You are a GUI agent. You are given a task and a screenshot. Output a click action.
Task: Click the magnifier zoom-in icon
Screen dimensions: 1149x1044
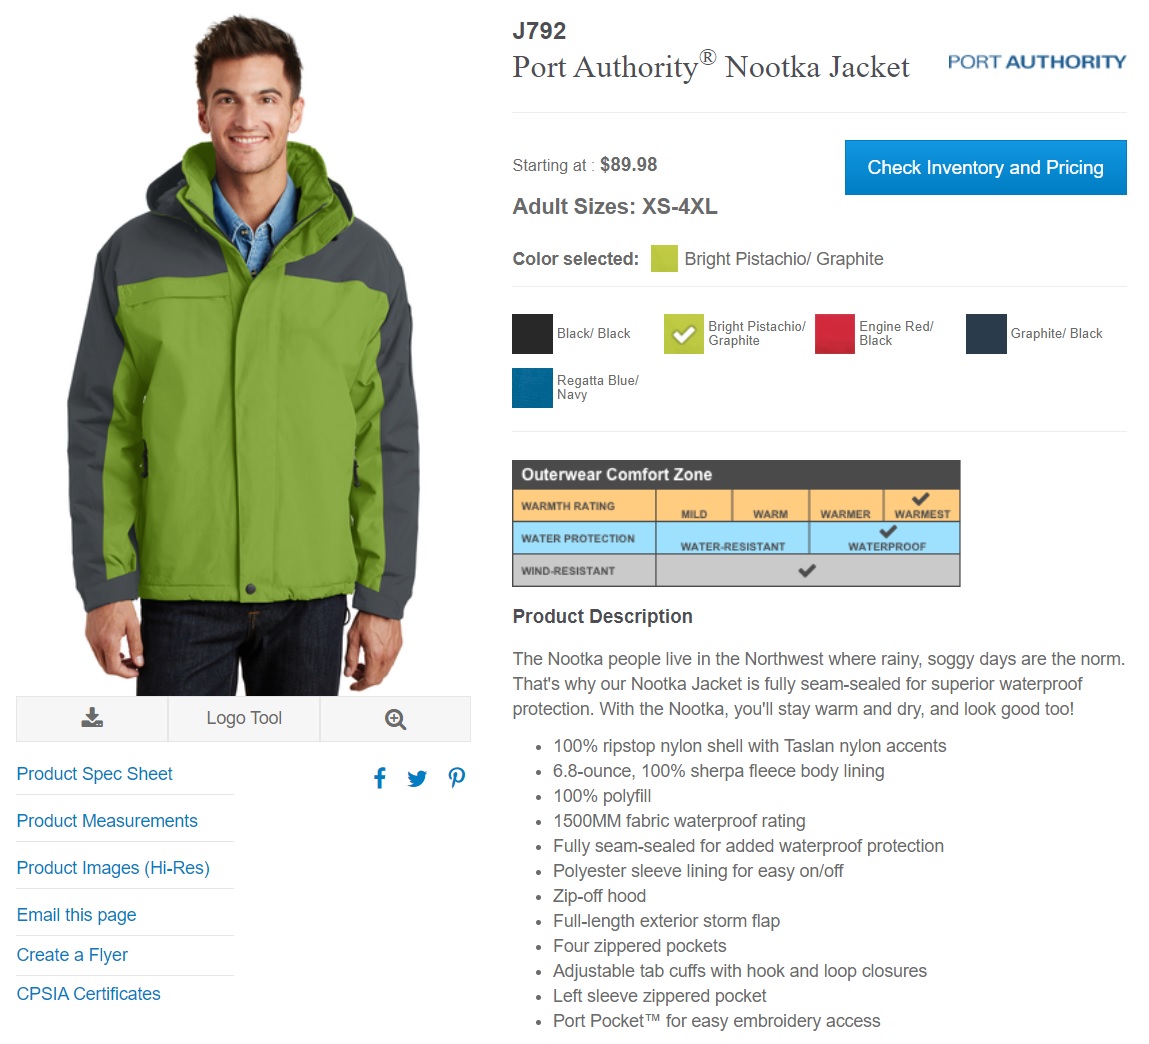pos(395,719)
